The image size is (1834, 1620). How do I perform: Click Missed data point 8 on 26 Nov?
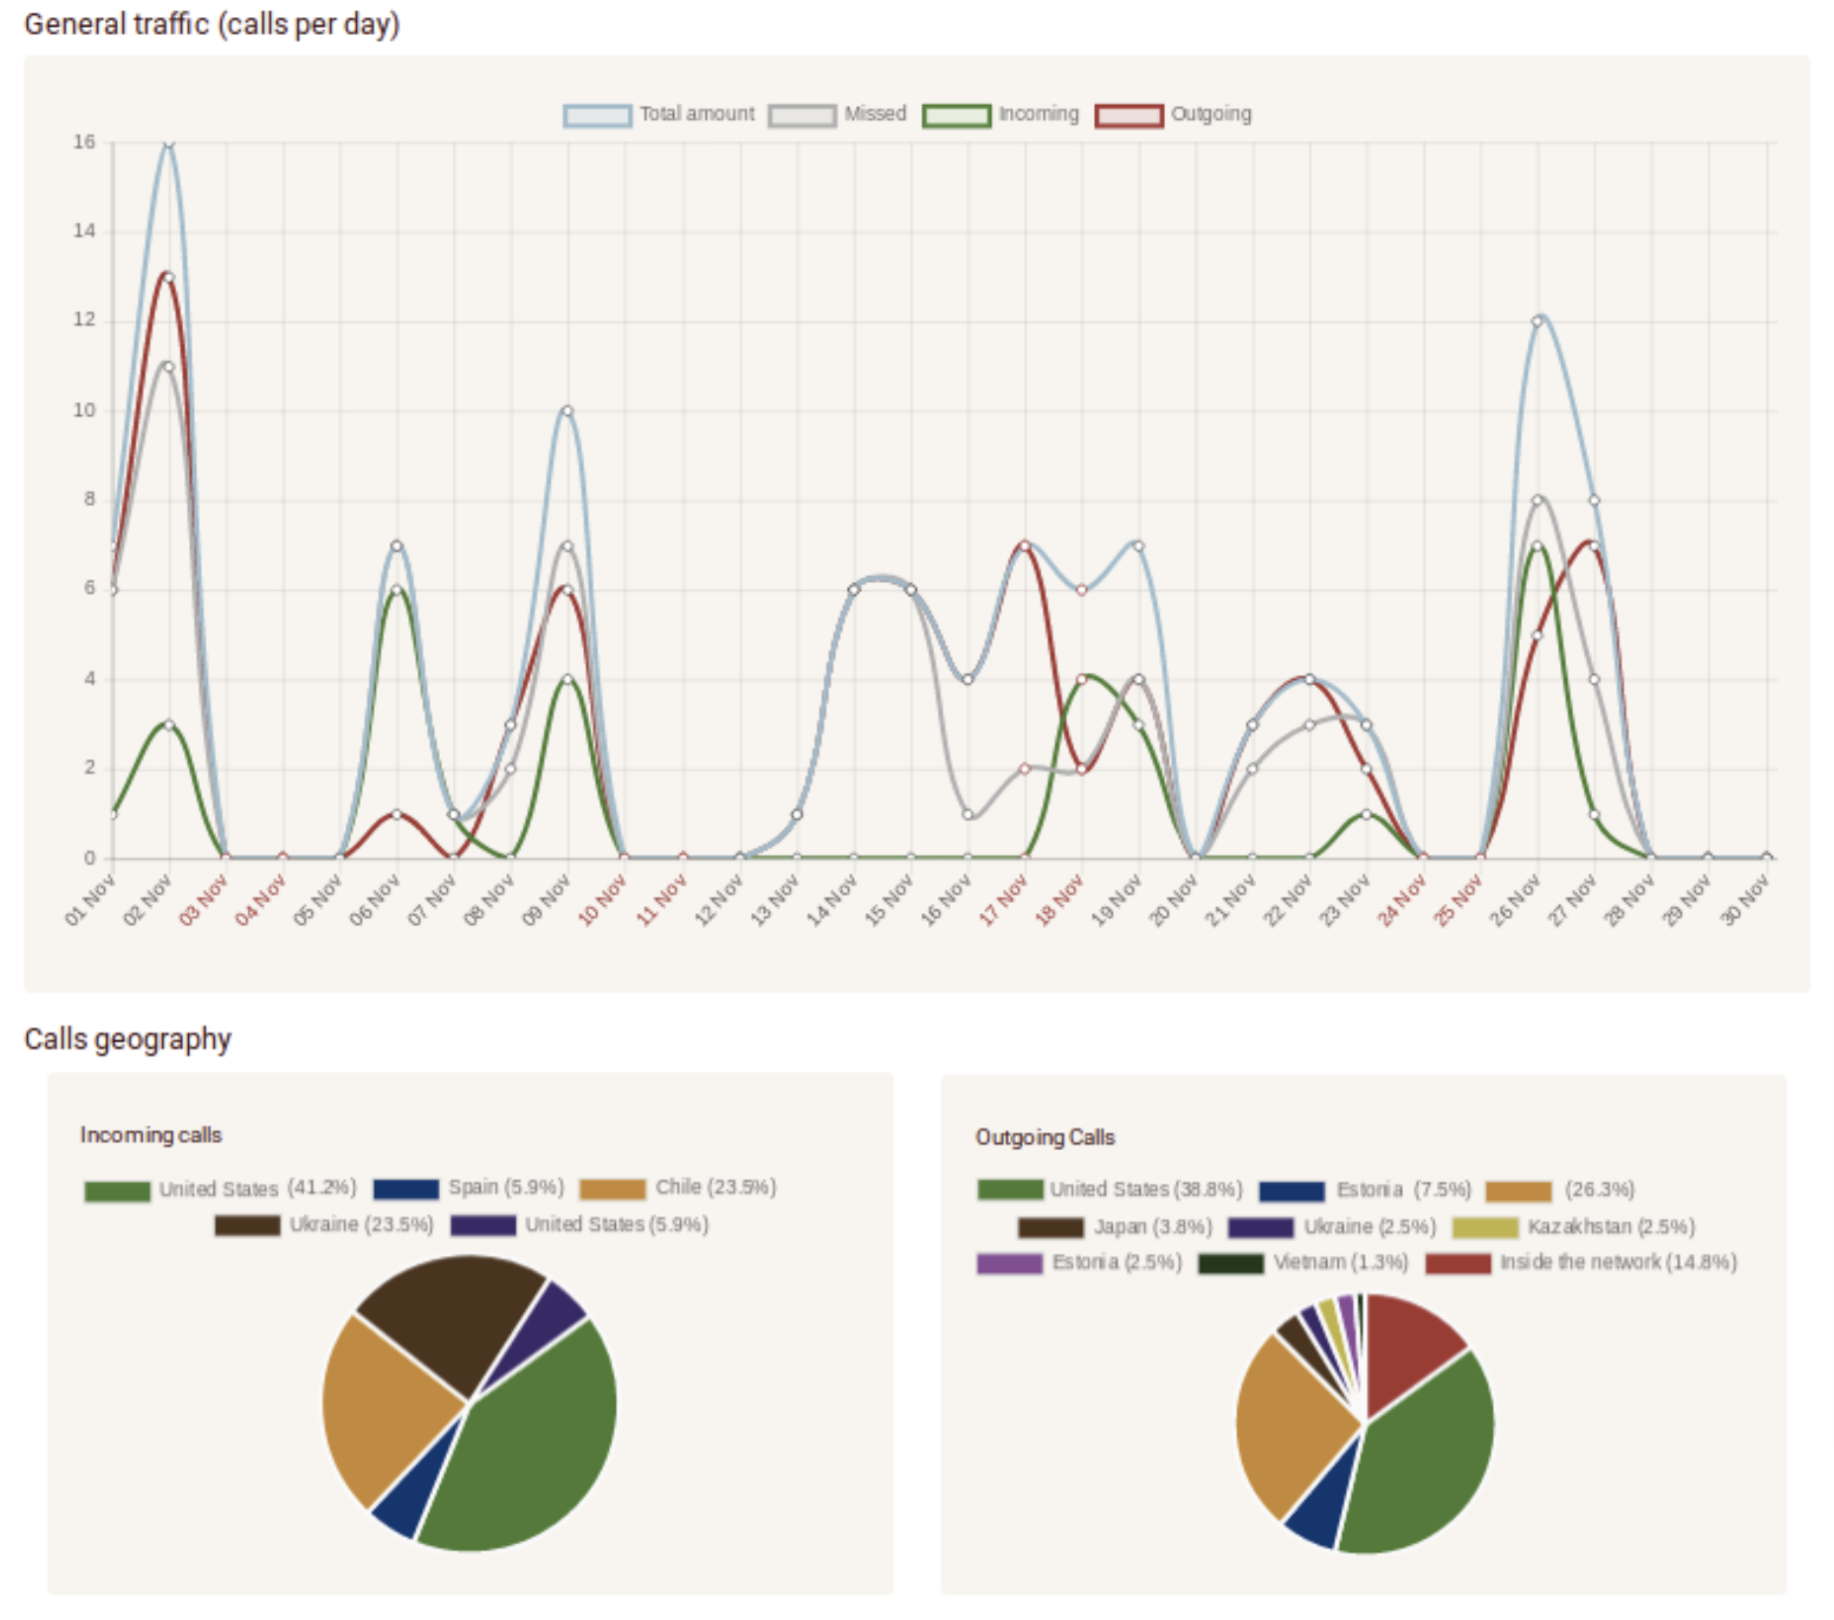click(x=1538, y=501)
